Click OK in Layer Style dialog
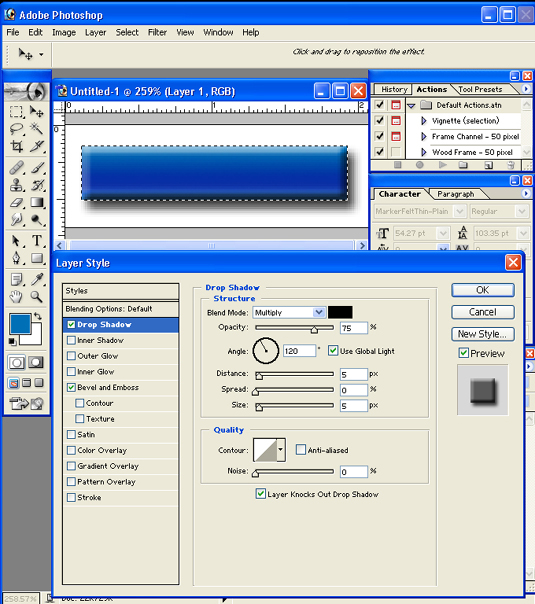The height and width of the screenshot is (604, 535). (483, 290)
